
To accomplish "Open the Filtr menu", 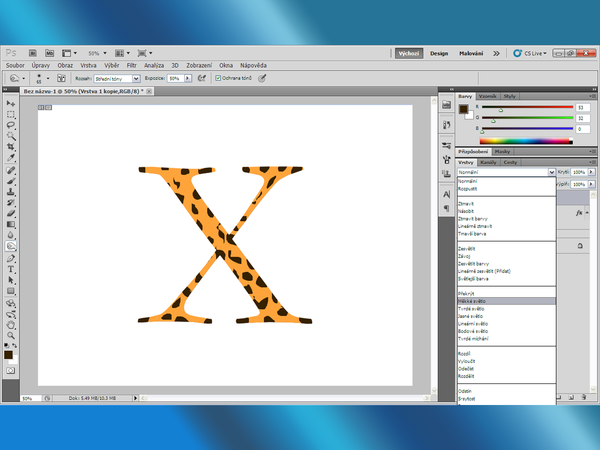I will click(131, 64).
